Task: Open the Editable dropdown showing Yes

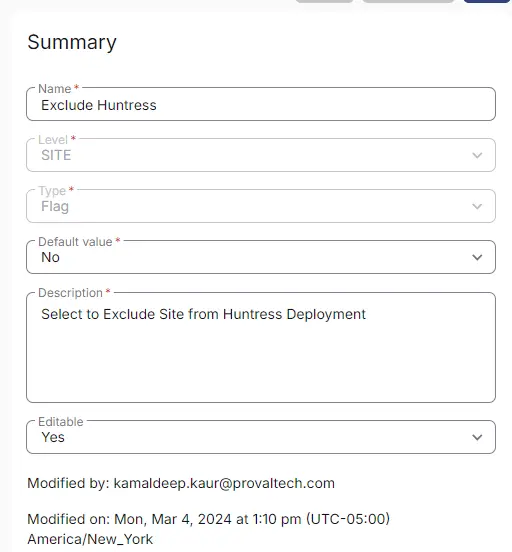Action: pos(261,437)
